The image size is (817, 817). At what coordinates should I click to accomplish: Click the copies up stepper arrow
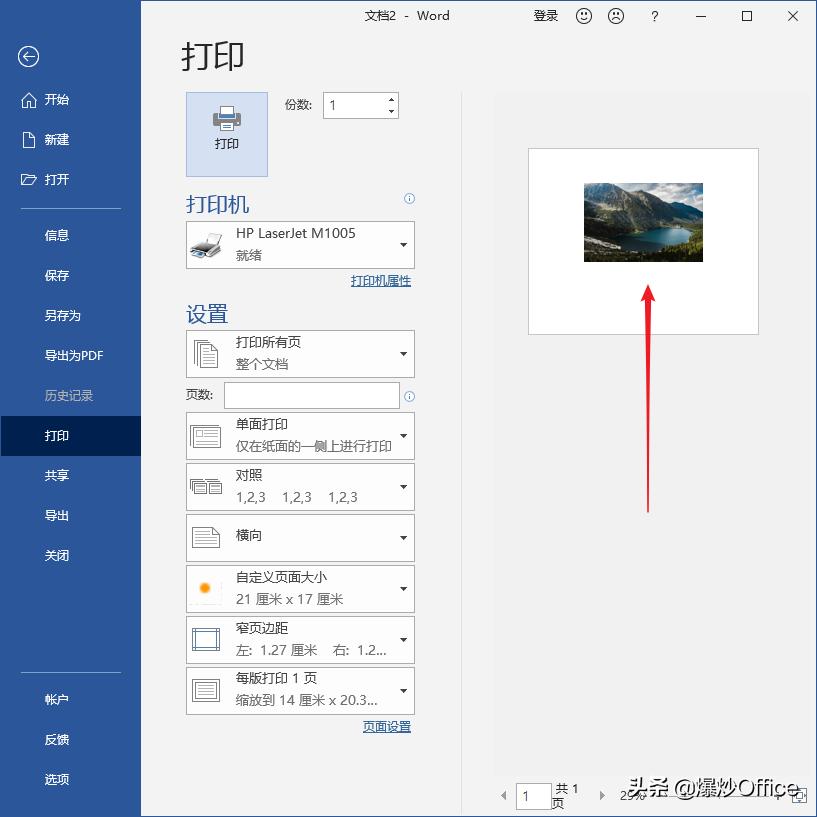389,99
